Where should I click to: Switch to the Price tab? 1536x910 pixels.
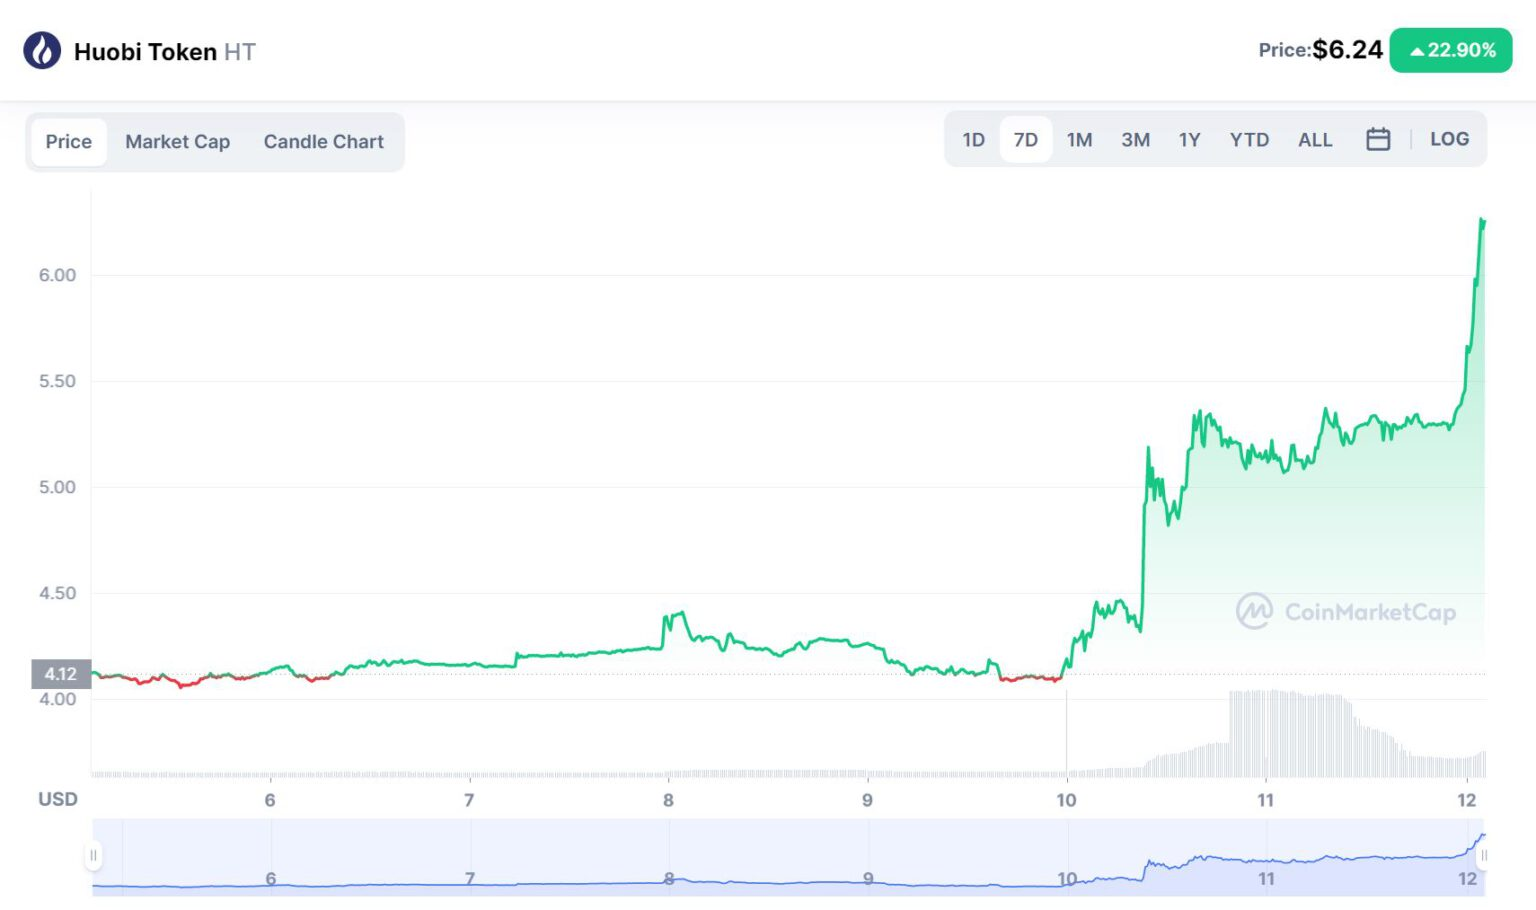click(x=68, y=142)
